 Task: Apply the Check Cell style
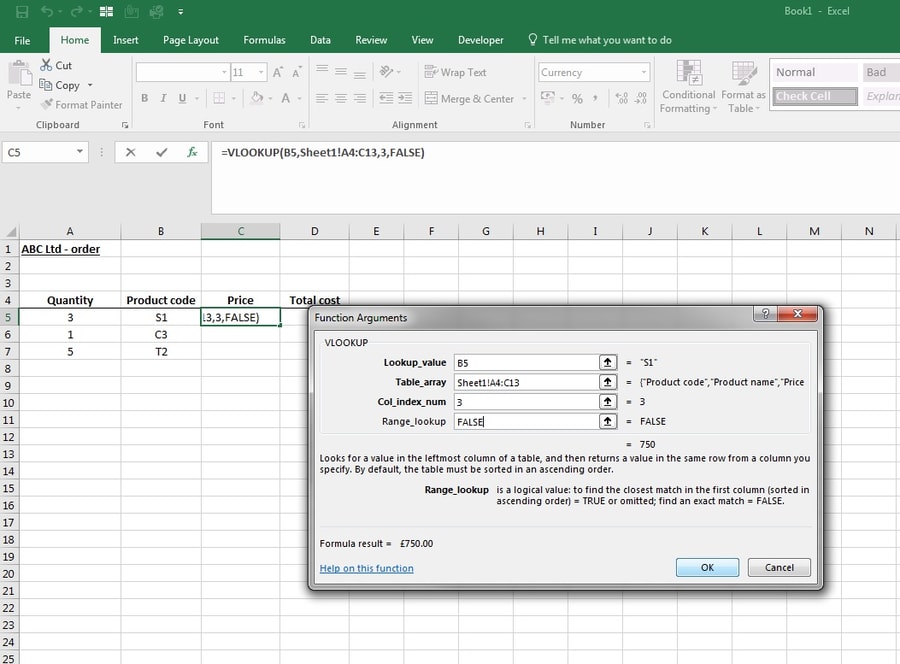(x=815, y=96)
